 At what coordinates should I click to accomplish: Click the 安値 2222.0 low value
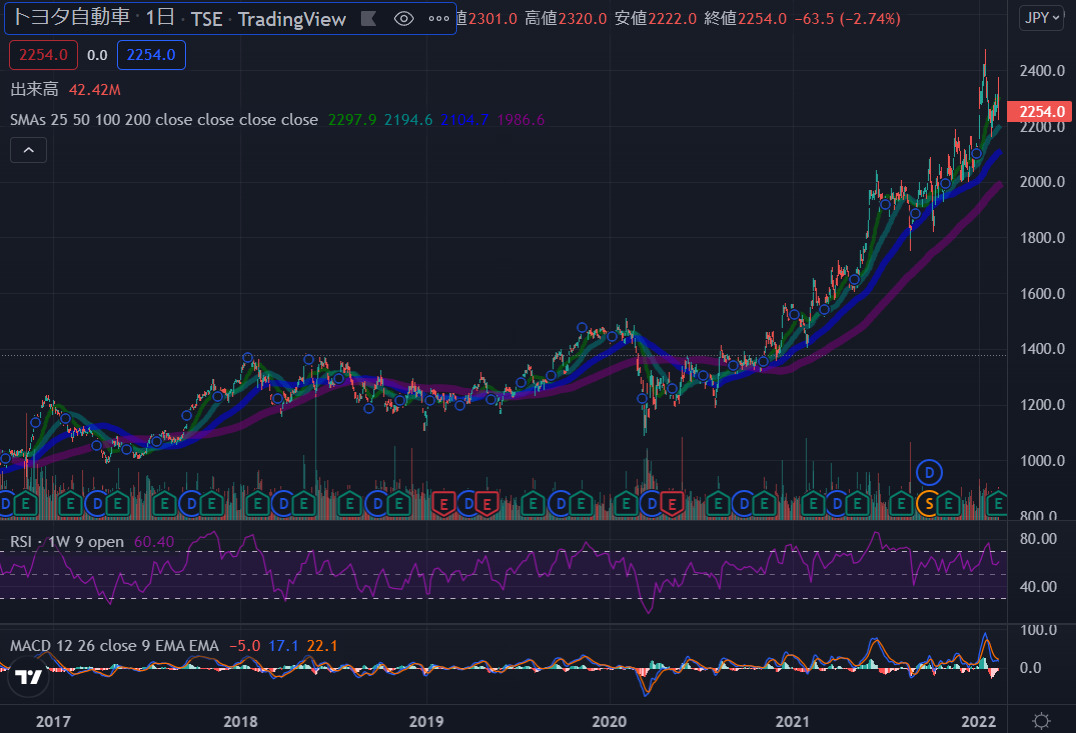[655, 19]
